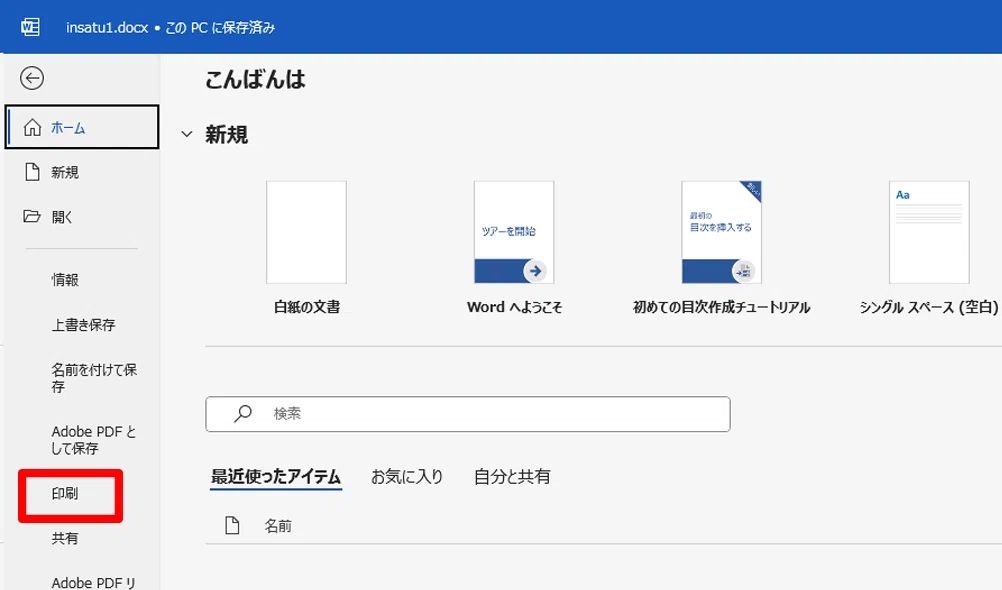
Task: Choose 上書き保存 to save the document
Action: tap(83, 325)
